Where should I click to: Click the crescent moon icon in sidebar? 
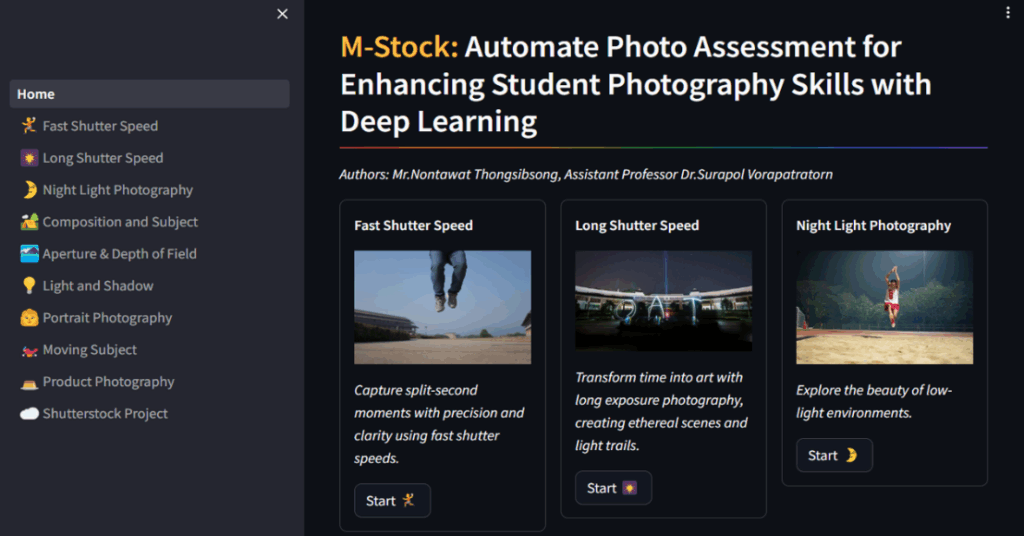[x=28, y=190]
